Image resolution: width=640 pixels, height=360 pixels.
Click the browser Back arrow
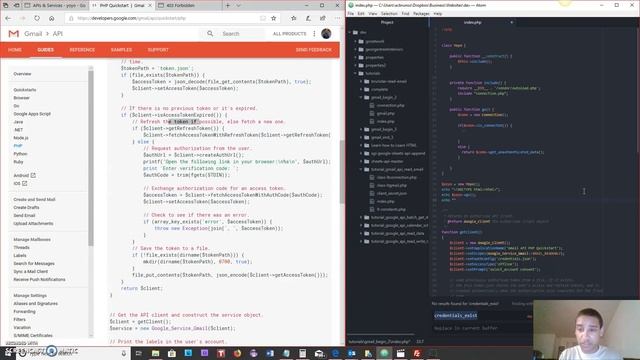8,18
